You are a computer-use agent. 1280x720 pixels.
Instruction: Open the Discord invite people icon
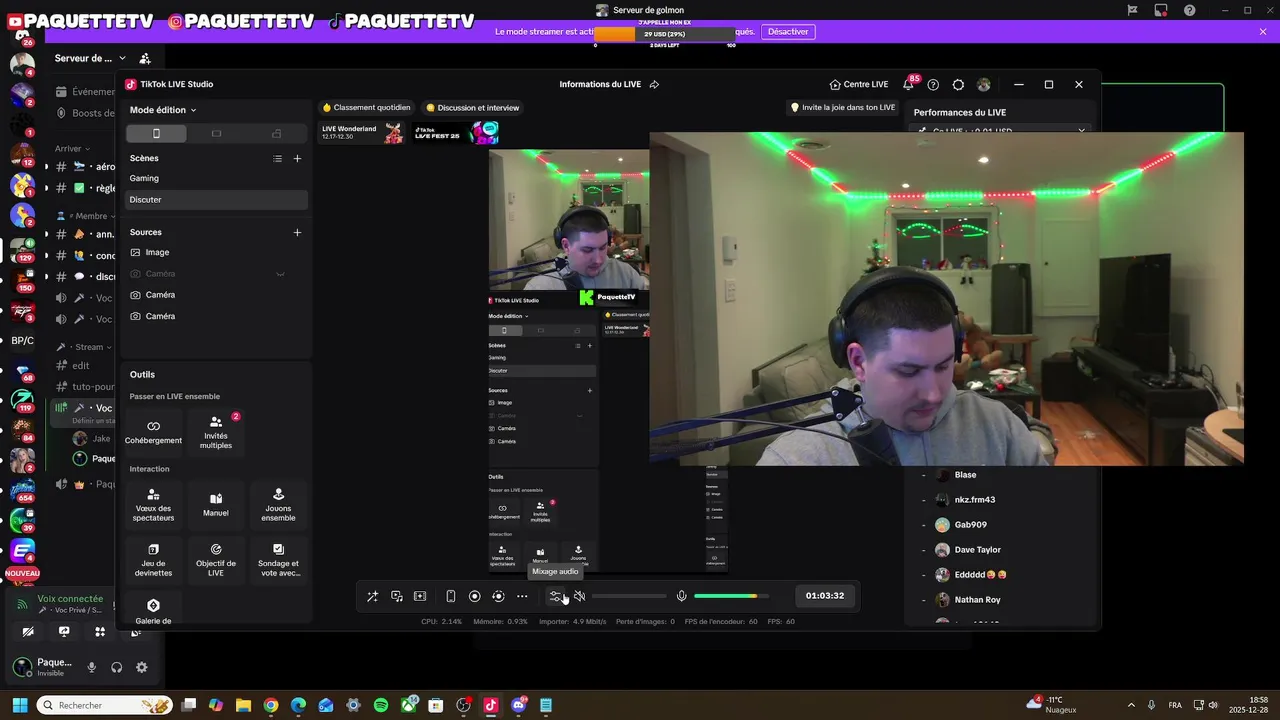click(x=145, y=58)
